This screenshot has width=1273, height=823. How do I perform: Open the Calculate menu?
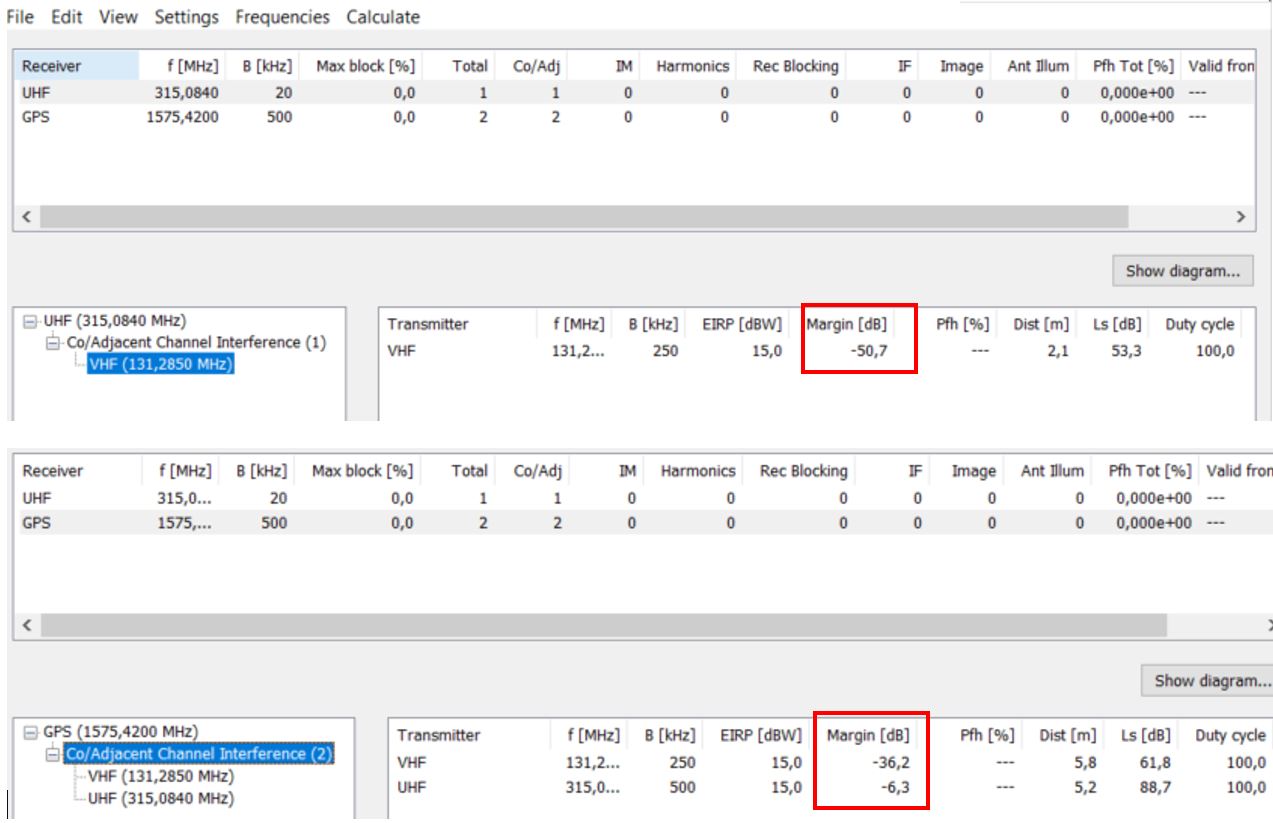pyautogui.click(x=383, y=17)
